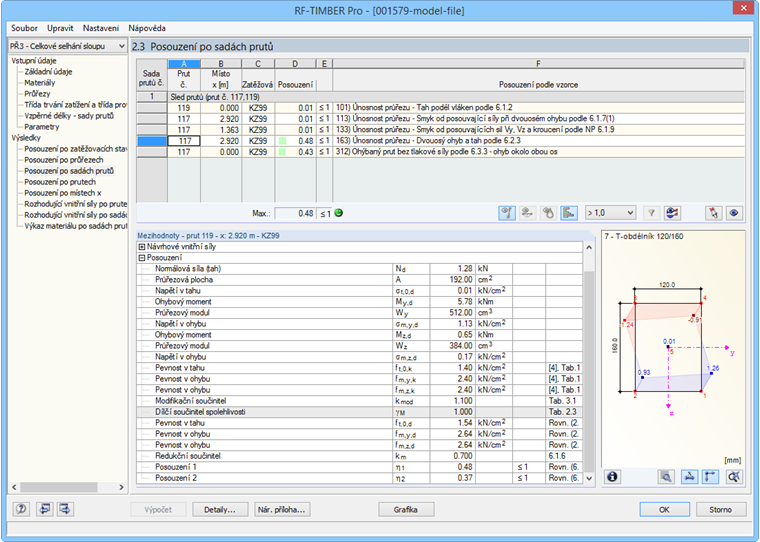The height and width of the screenshot is (542, 760).
Task: Click the eye view mode icon
Action: [x=735, y=213]
